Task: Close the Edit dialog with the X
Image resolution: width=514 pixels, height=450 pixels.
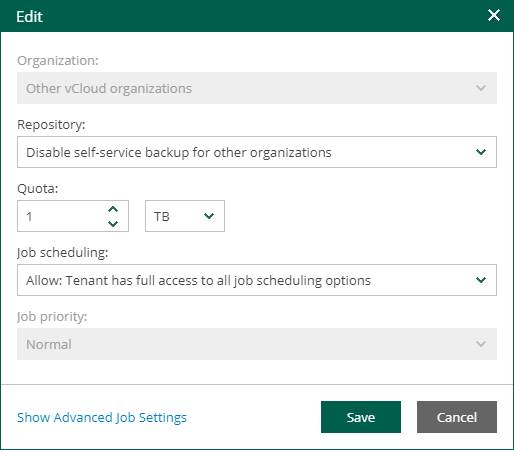Action: (x=494, y=15)
